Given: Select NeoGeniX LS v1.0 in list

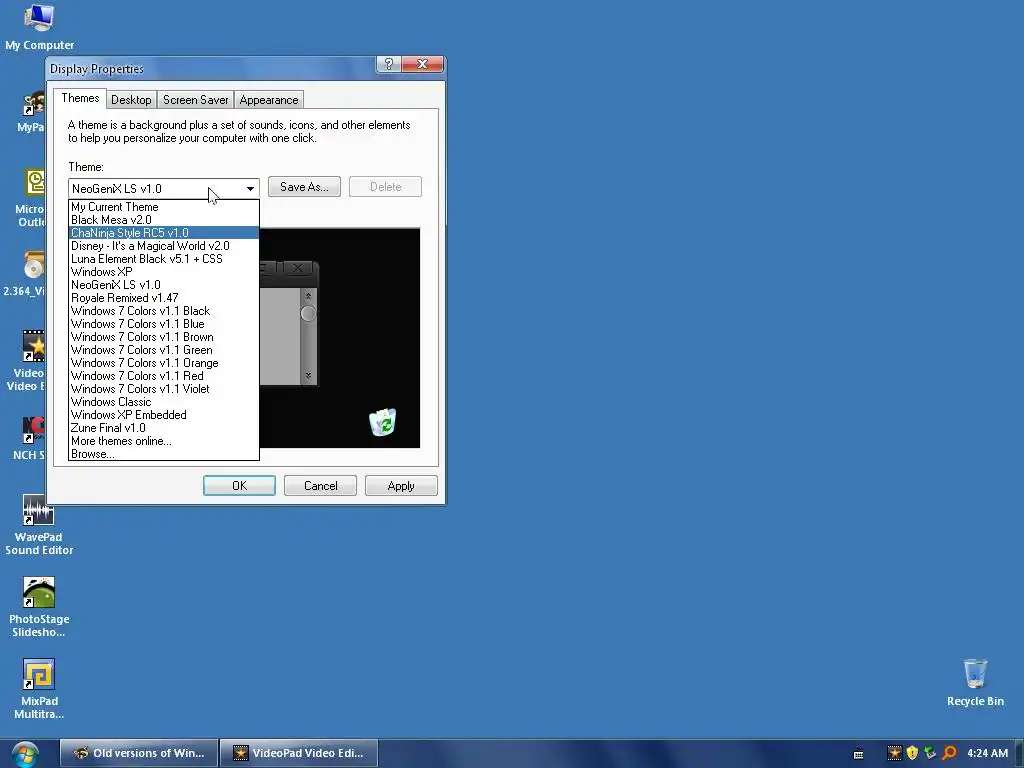Looking at the screenshot, I should 164,285.
